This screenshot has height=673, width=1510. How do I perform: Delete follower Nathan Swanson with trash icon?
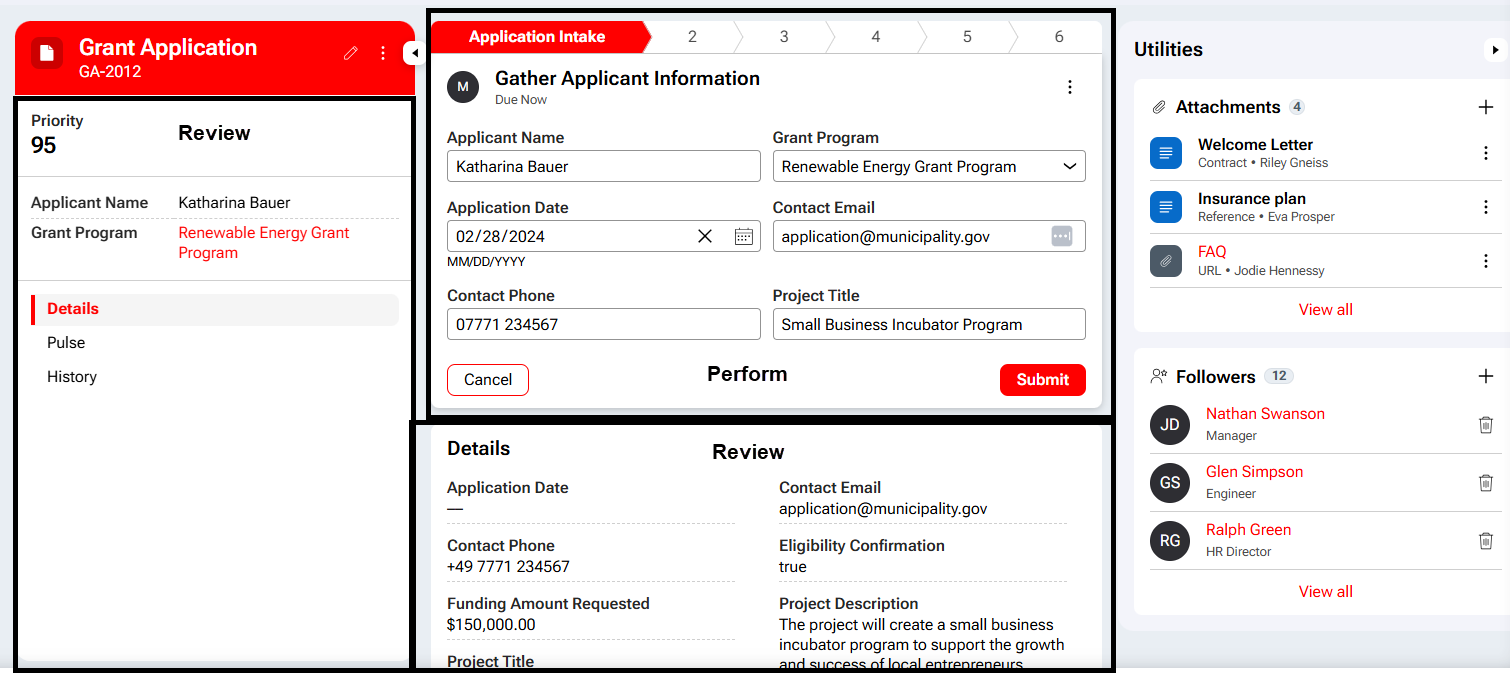coord(1485,425)
